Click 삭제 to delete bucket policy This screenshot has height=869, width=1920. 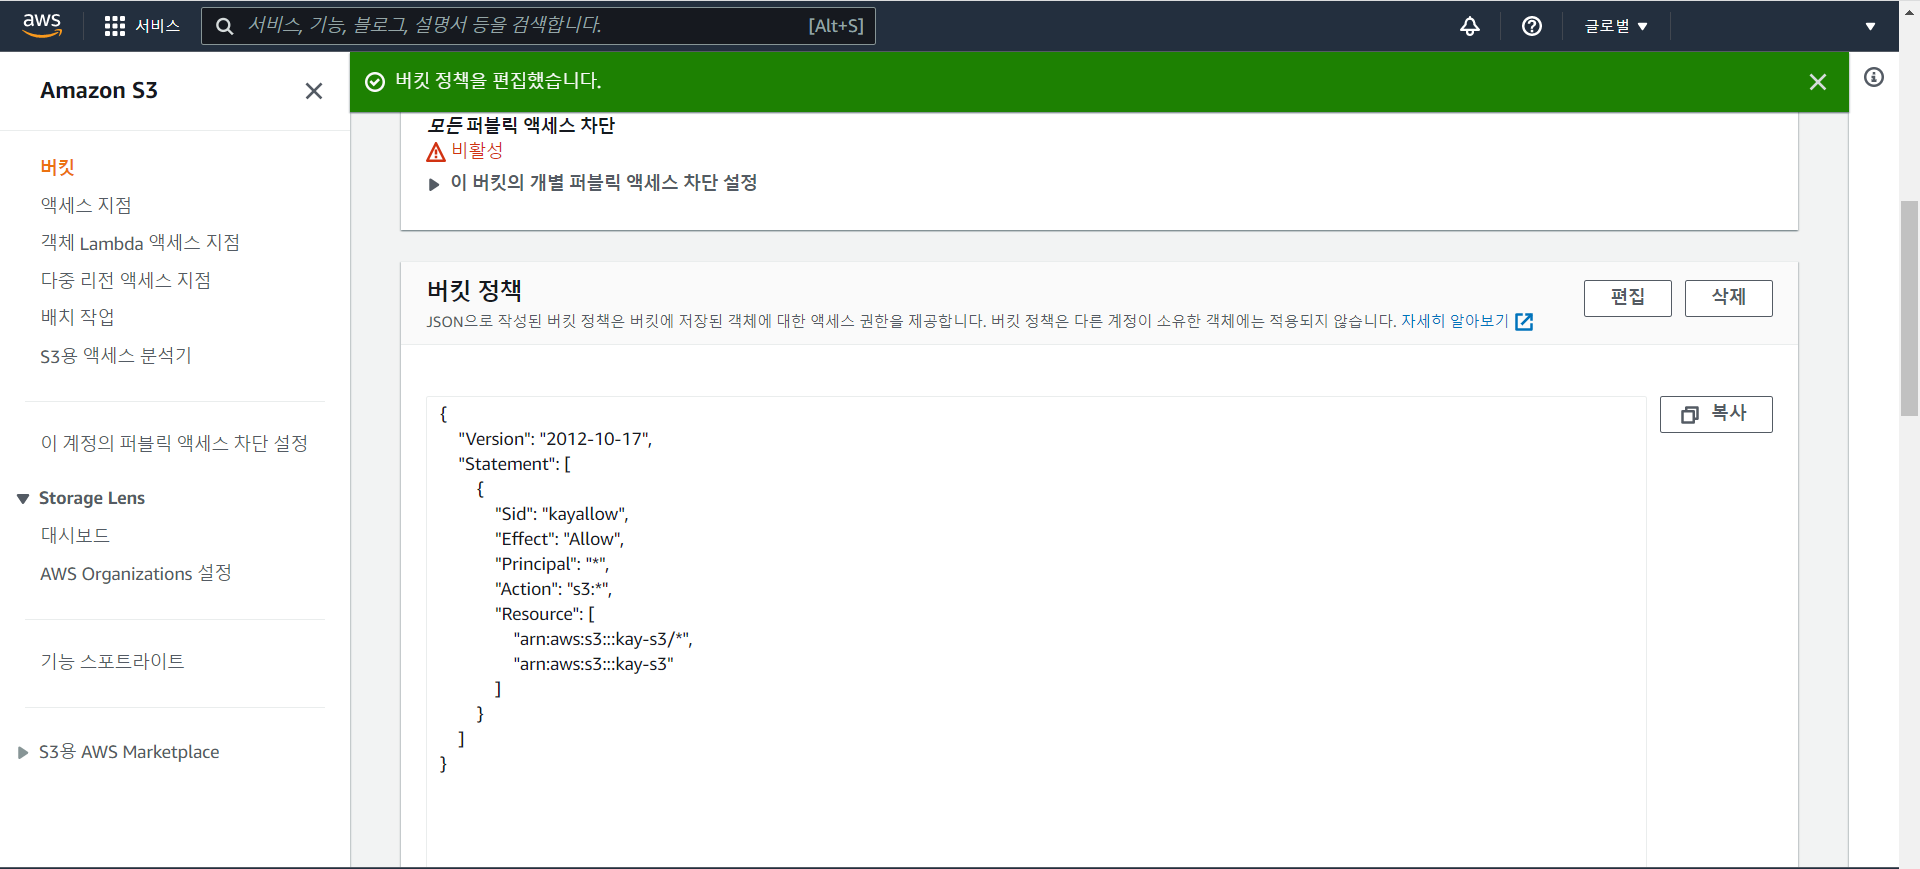1728,298
